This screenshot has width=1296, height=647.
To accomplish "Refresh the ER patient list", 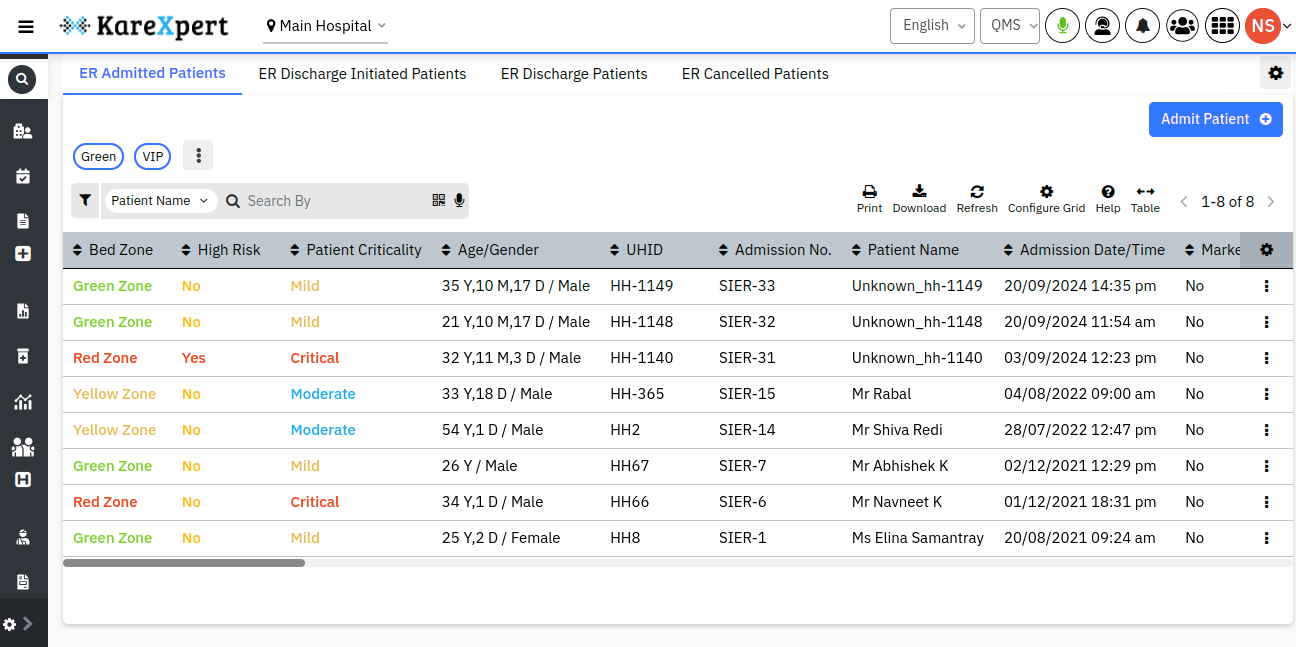I will [977, 197].
